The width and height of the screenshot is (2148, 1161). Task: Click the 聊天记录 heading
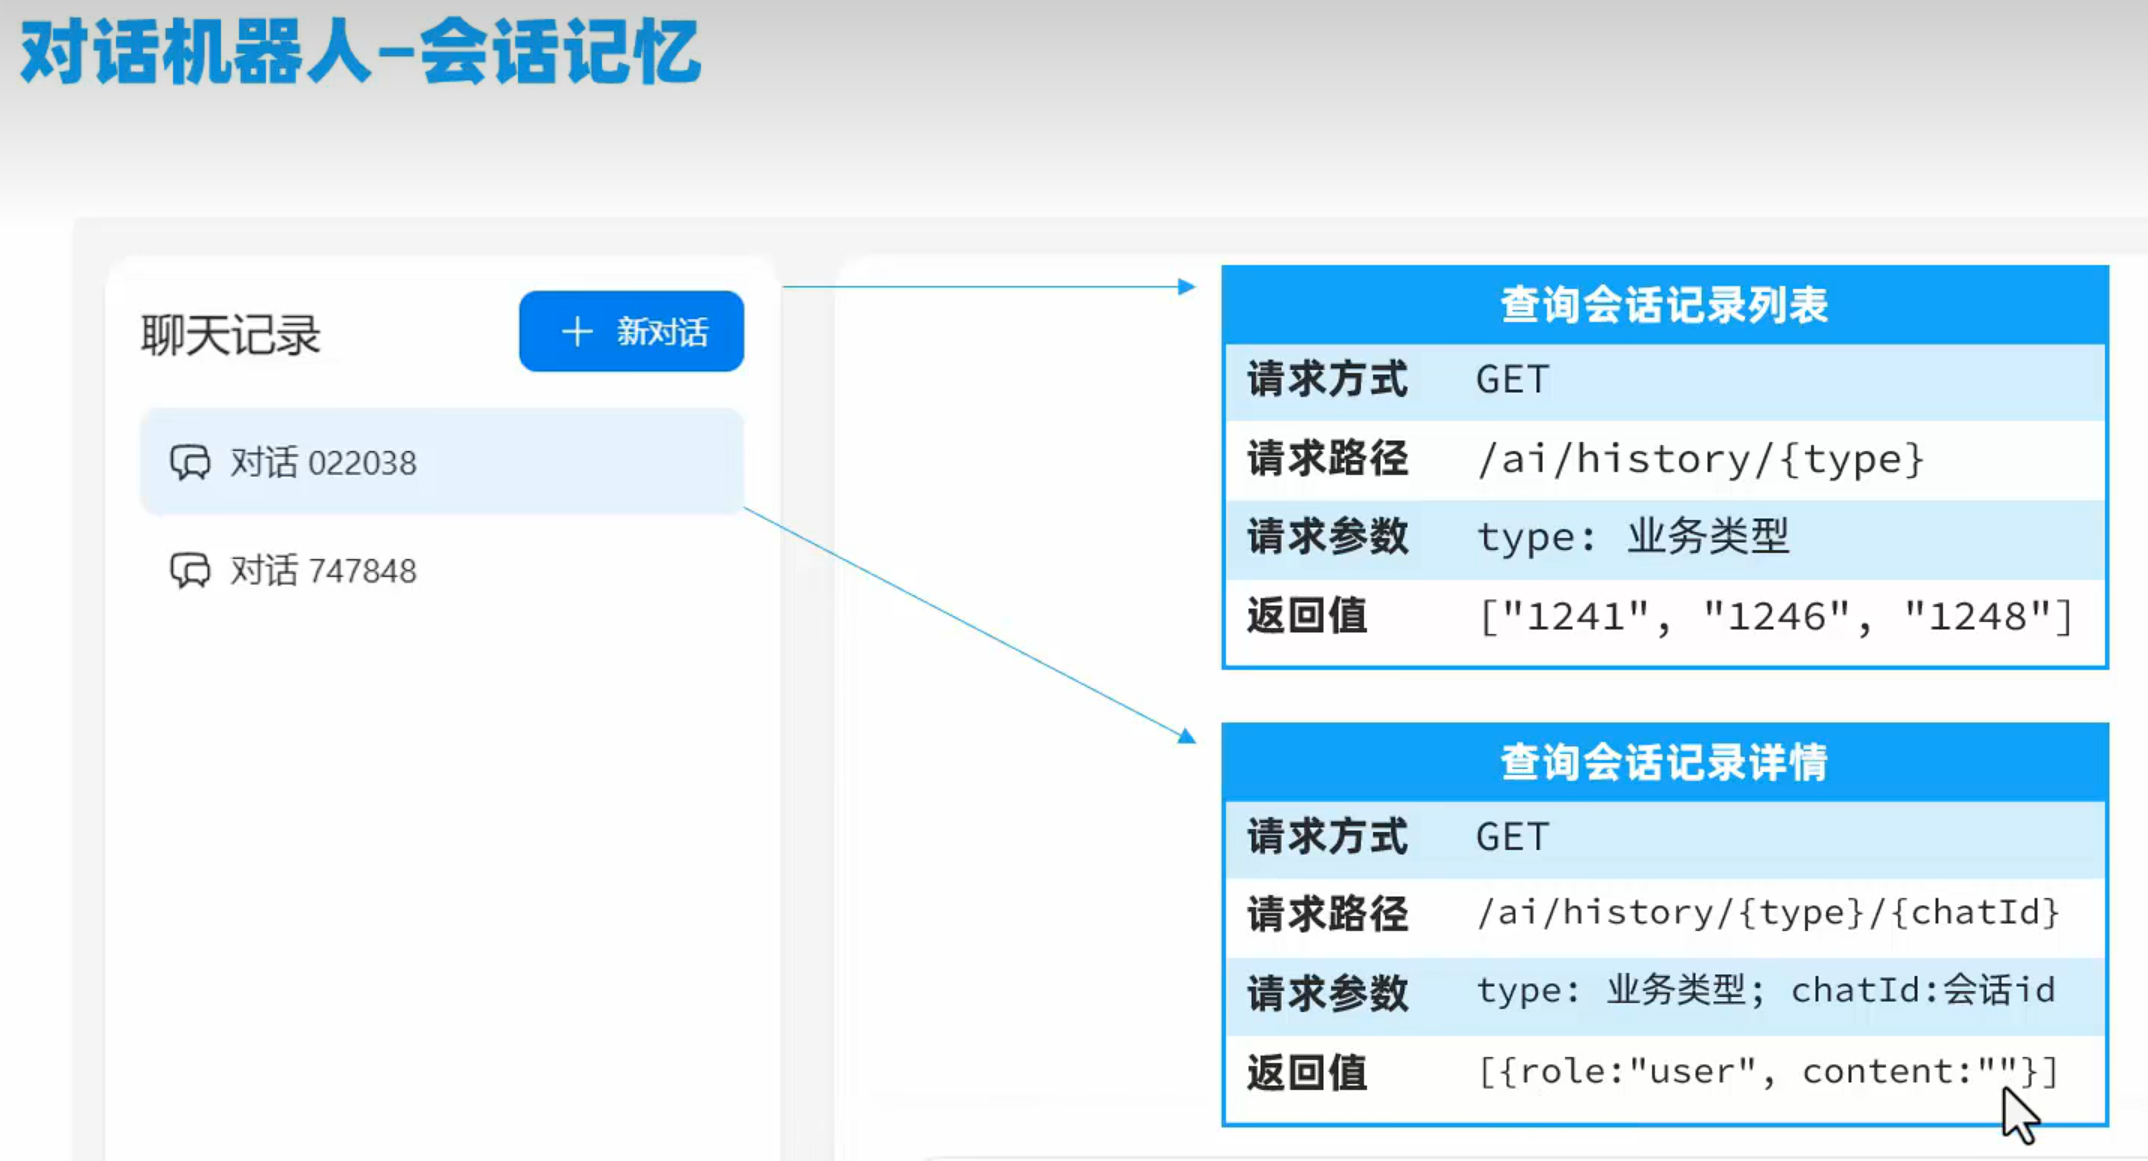point(230,335)
